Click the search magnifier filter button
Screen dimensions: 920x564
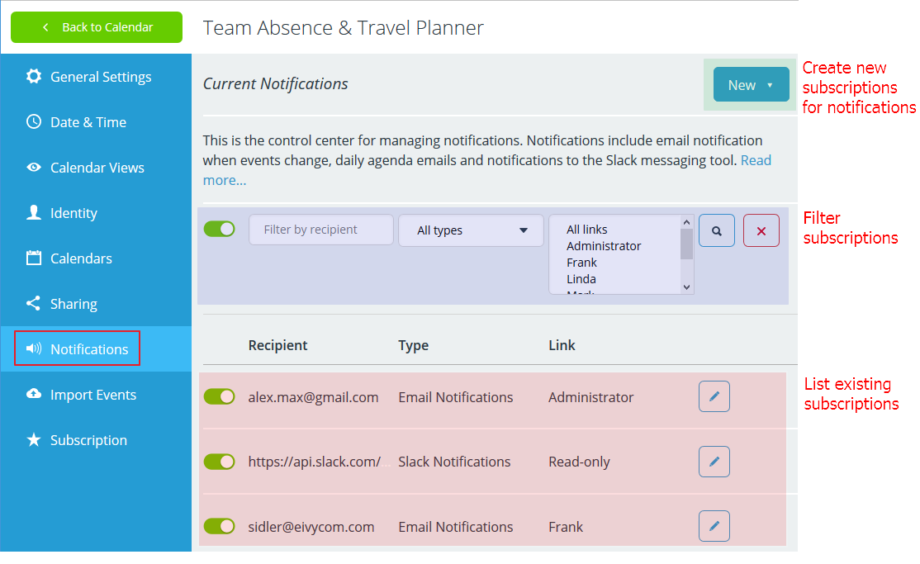click(x=716, y=231)
